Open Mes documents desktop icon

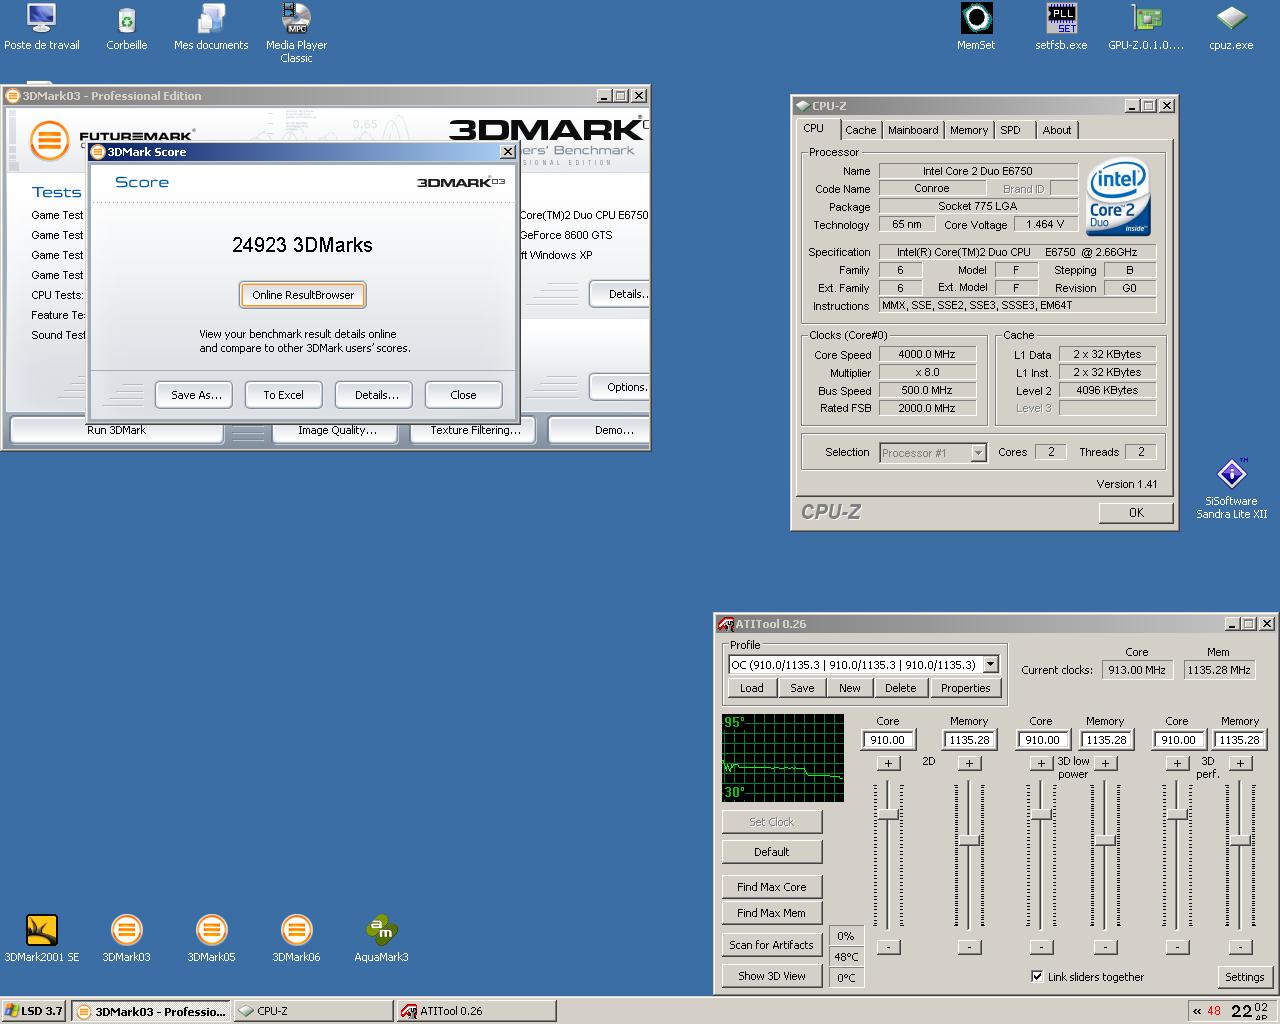211,27
